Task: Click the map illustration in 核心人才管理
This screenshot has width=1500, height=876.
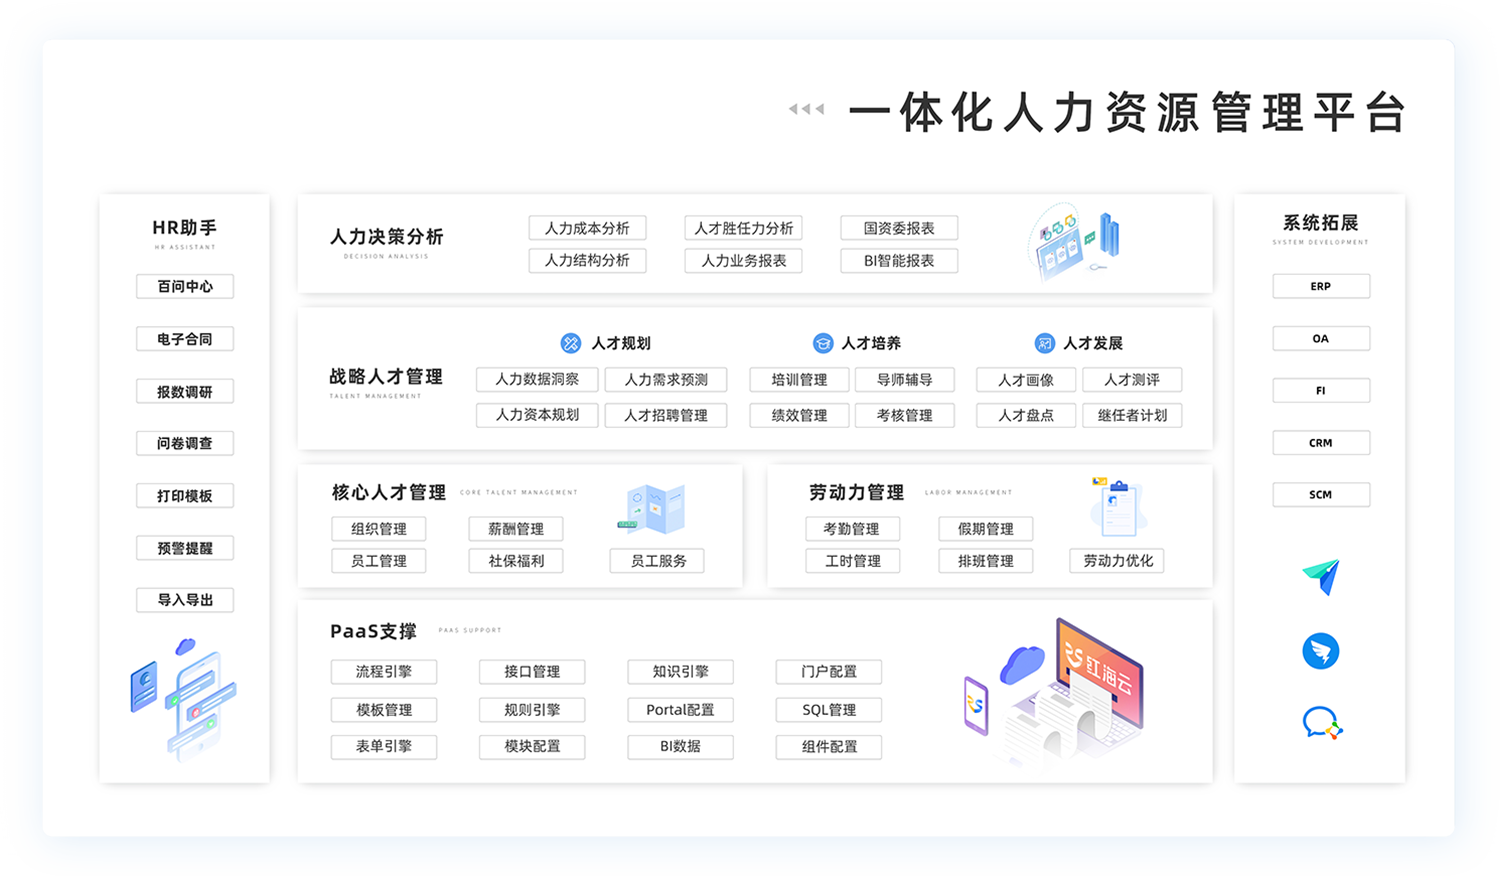Action: 653,508
